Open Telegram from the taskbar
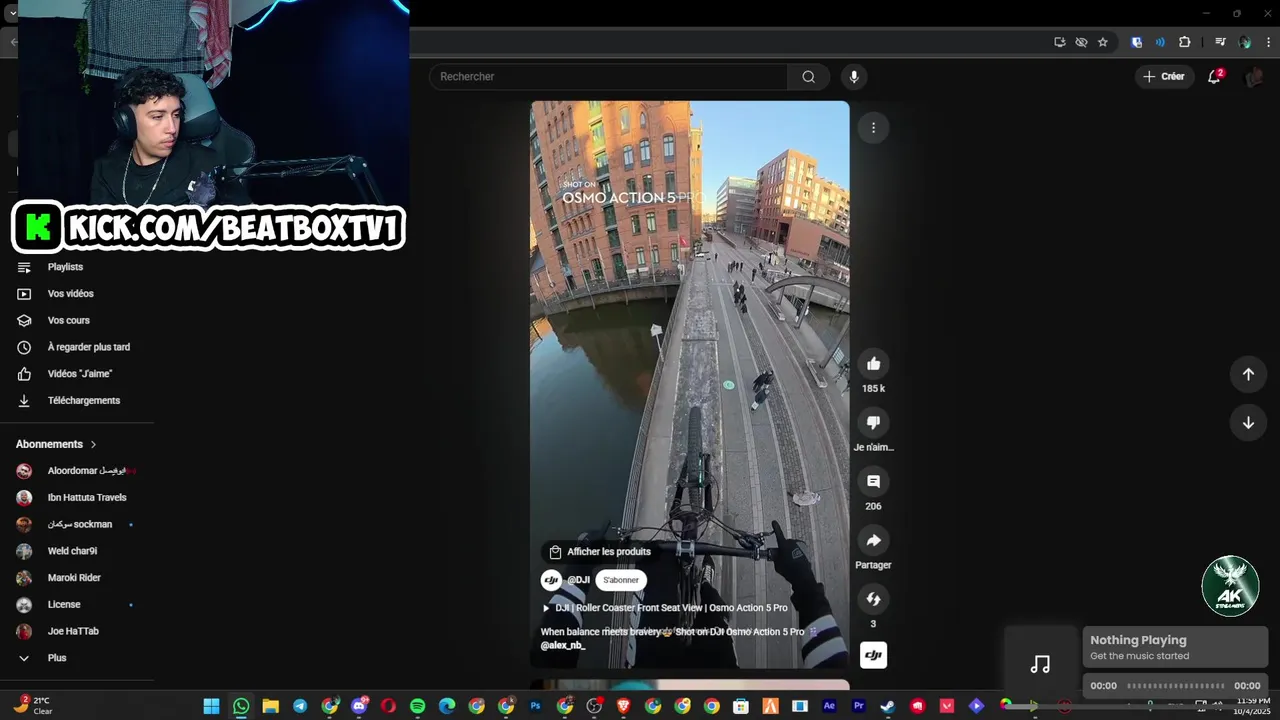Image resolution: width=1280 pixels, height=720 pixels. [300, 706]
